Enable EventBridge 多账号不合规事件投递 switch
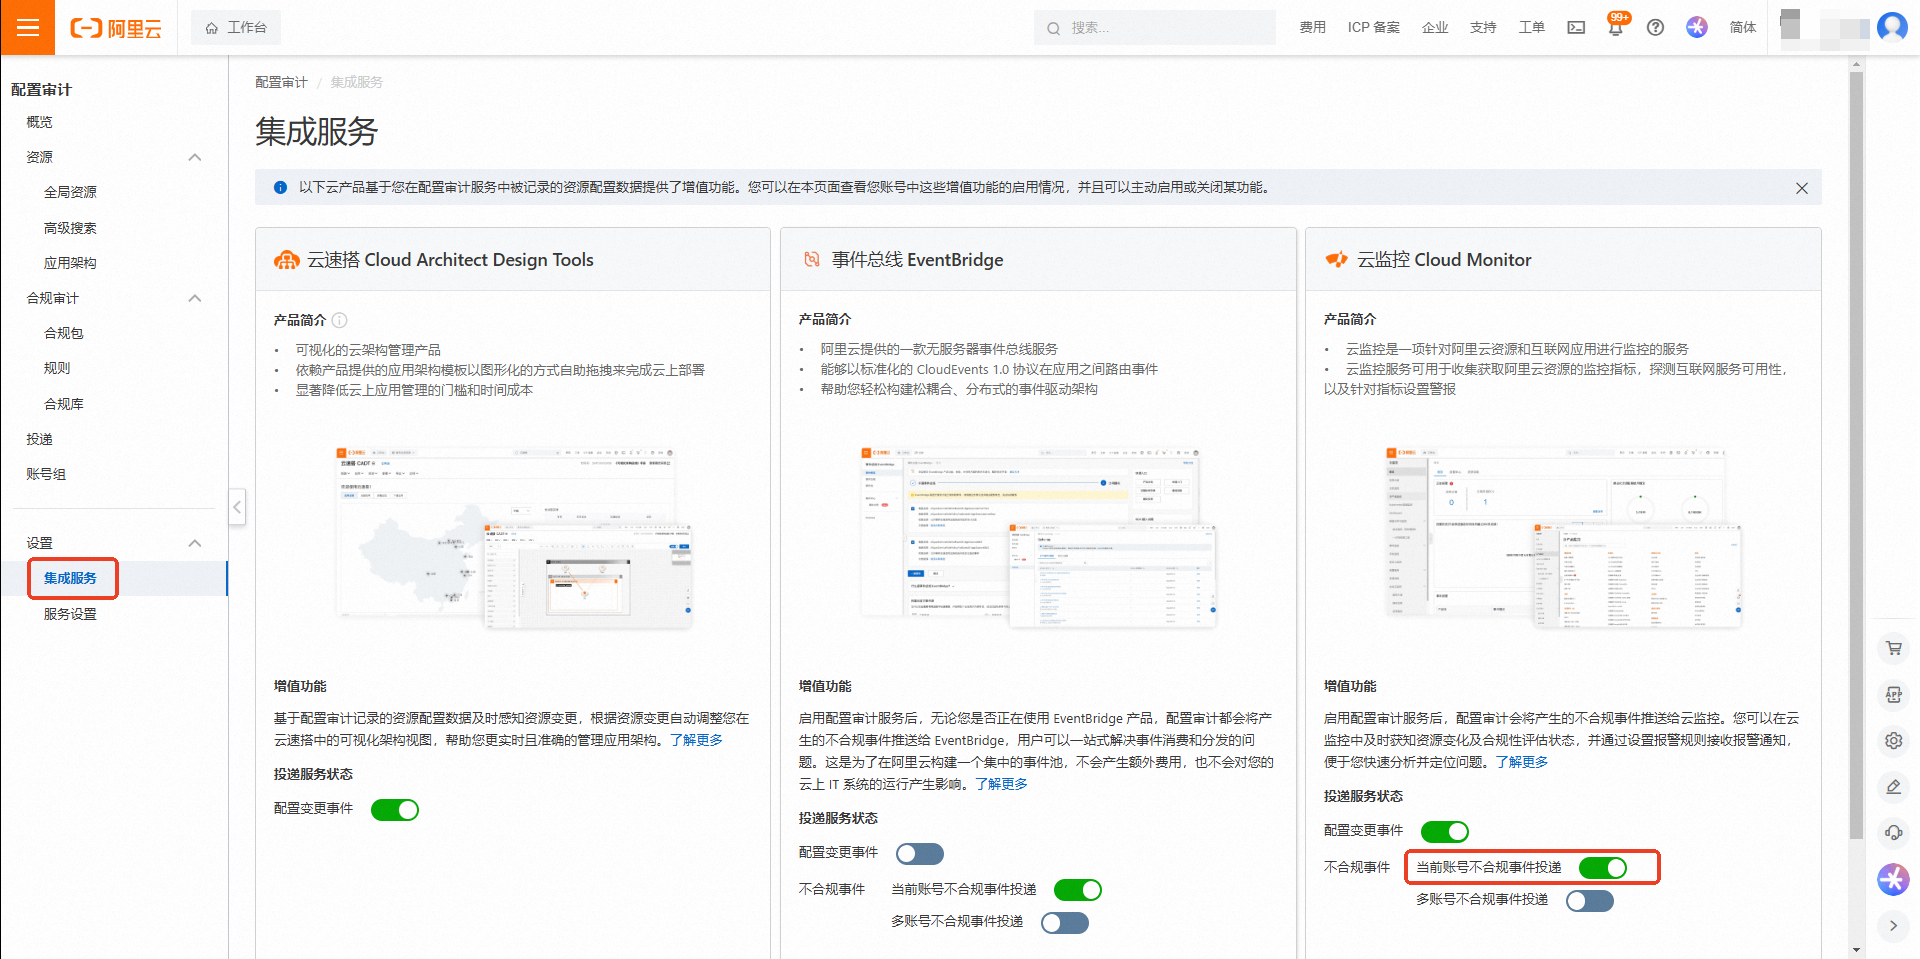The image size is (1920, 959). (x=1065, y=923)
